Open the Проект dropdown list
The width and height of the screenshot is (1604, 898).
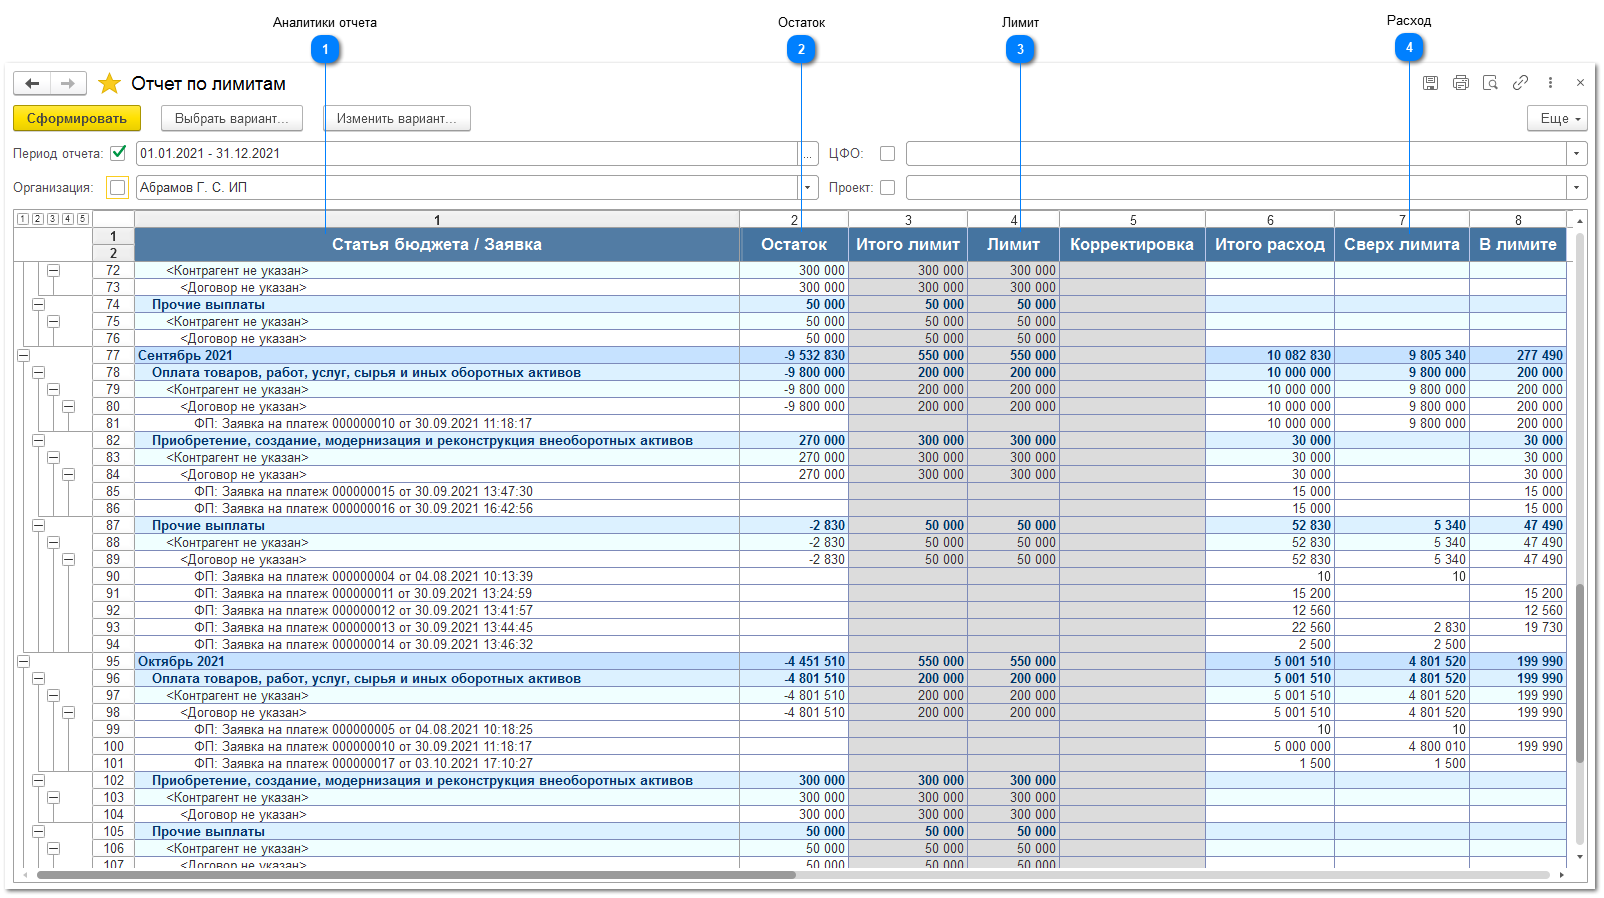1577,187
